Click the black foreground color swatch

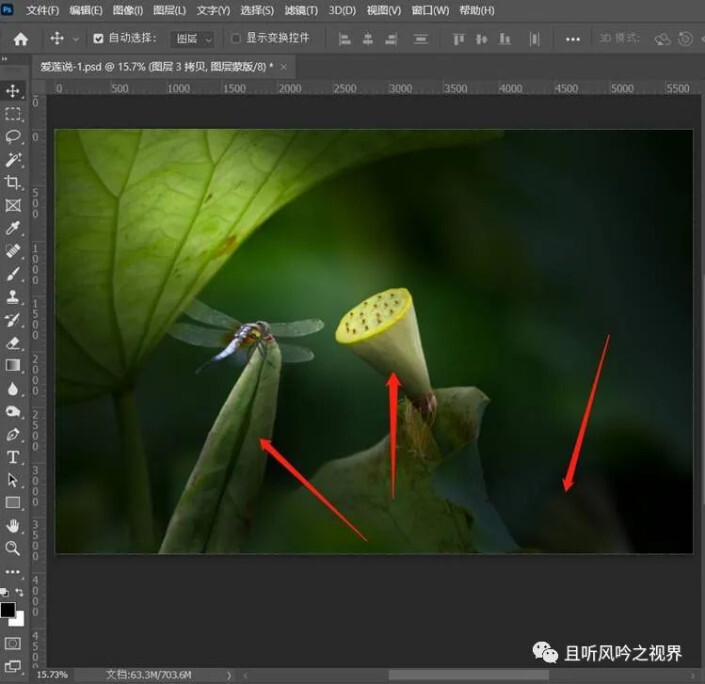click(x=8, y=609)
